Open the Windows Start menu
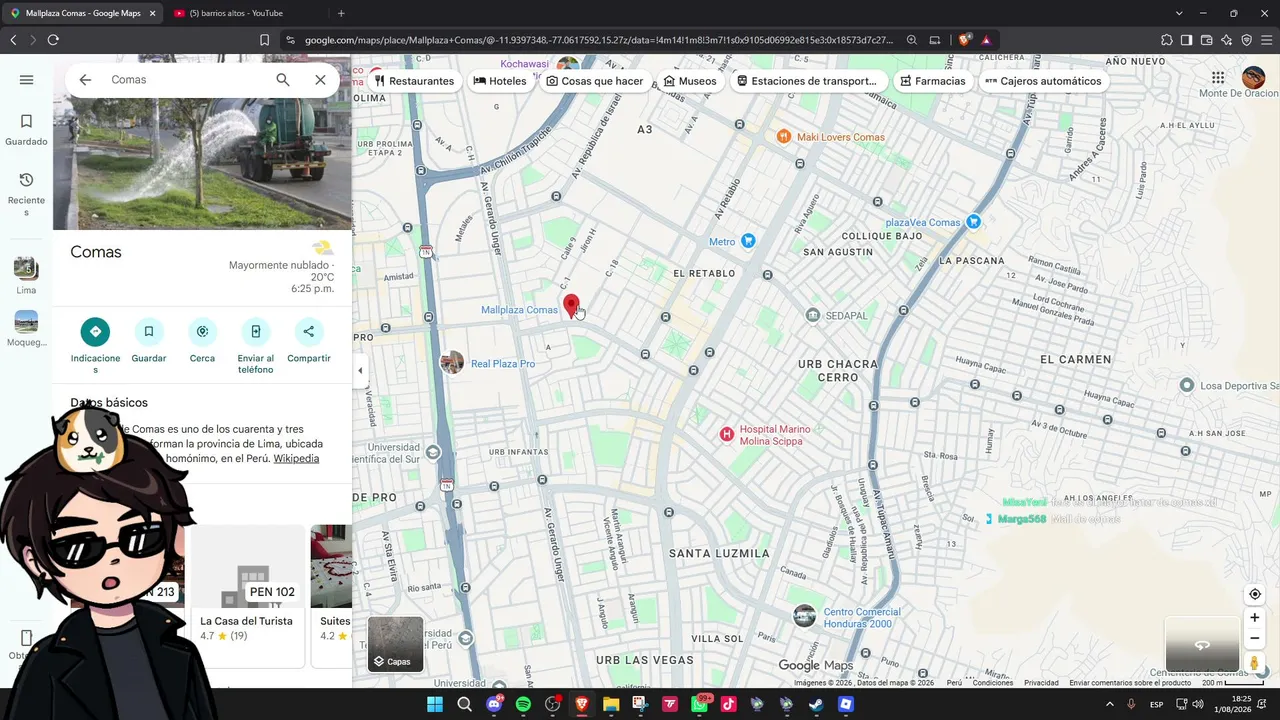 435,704
